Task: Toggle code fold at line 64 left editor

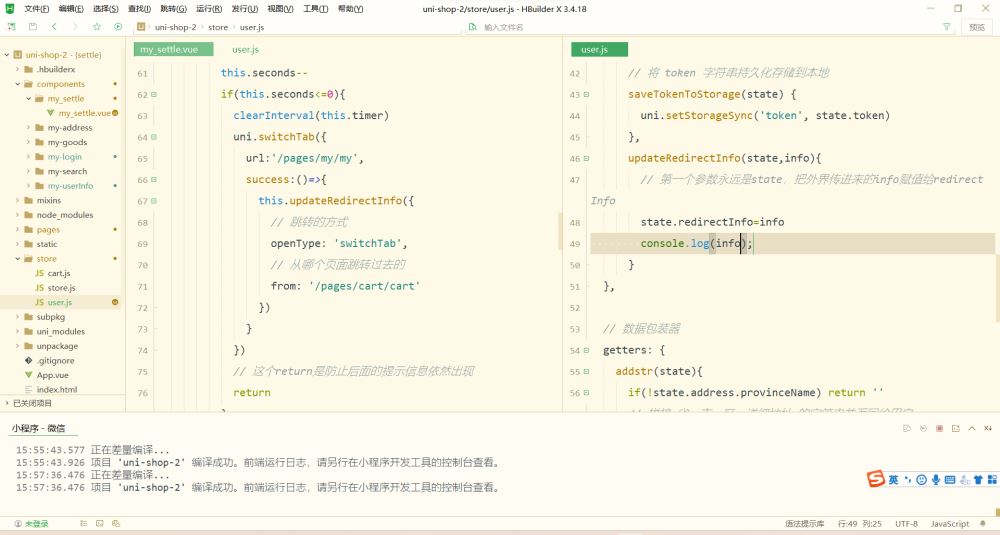Action: (154, 137)
